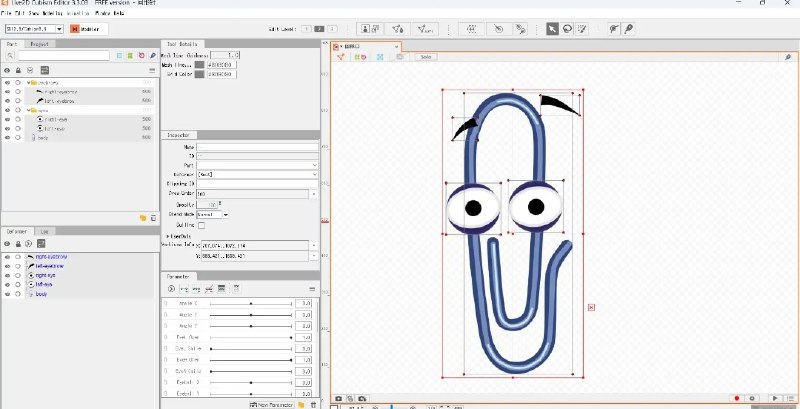Create a warp deformer from toolbar
This screenshot has width=800, height=409.
[472, 29]
